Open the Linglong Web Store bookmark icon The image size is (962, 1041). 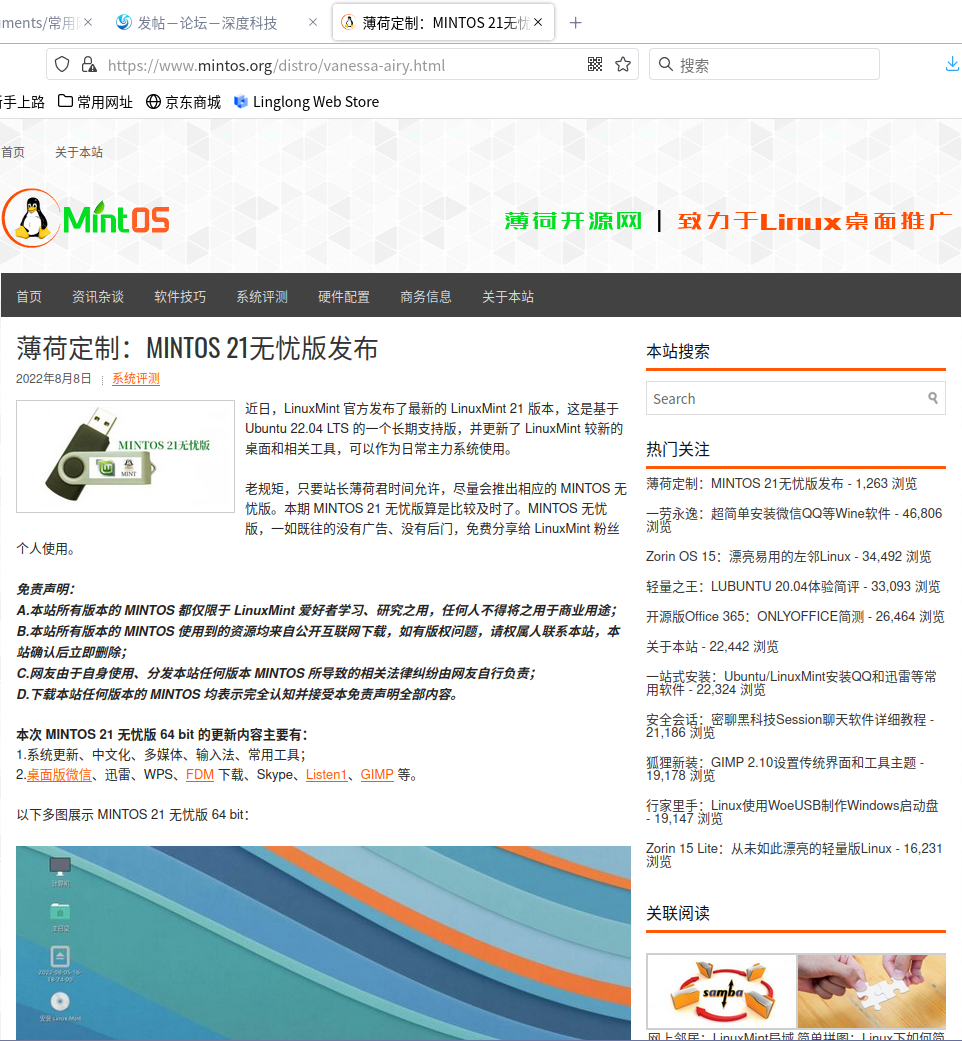click(x=240, y=101)
